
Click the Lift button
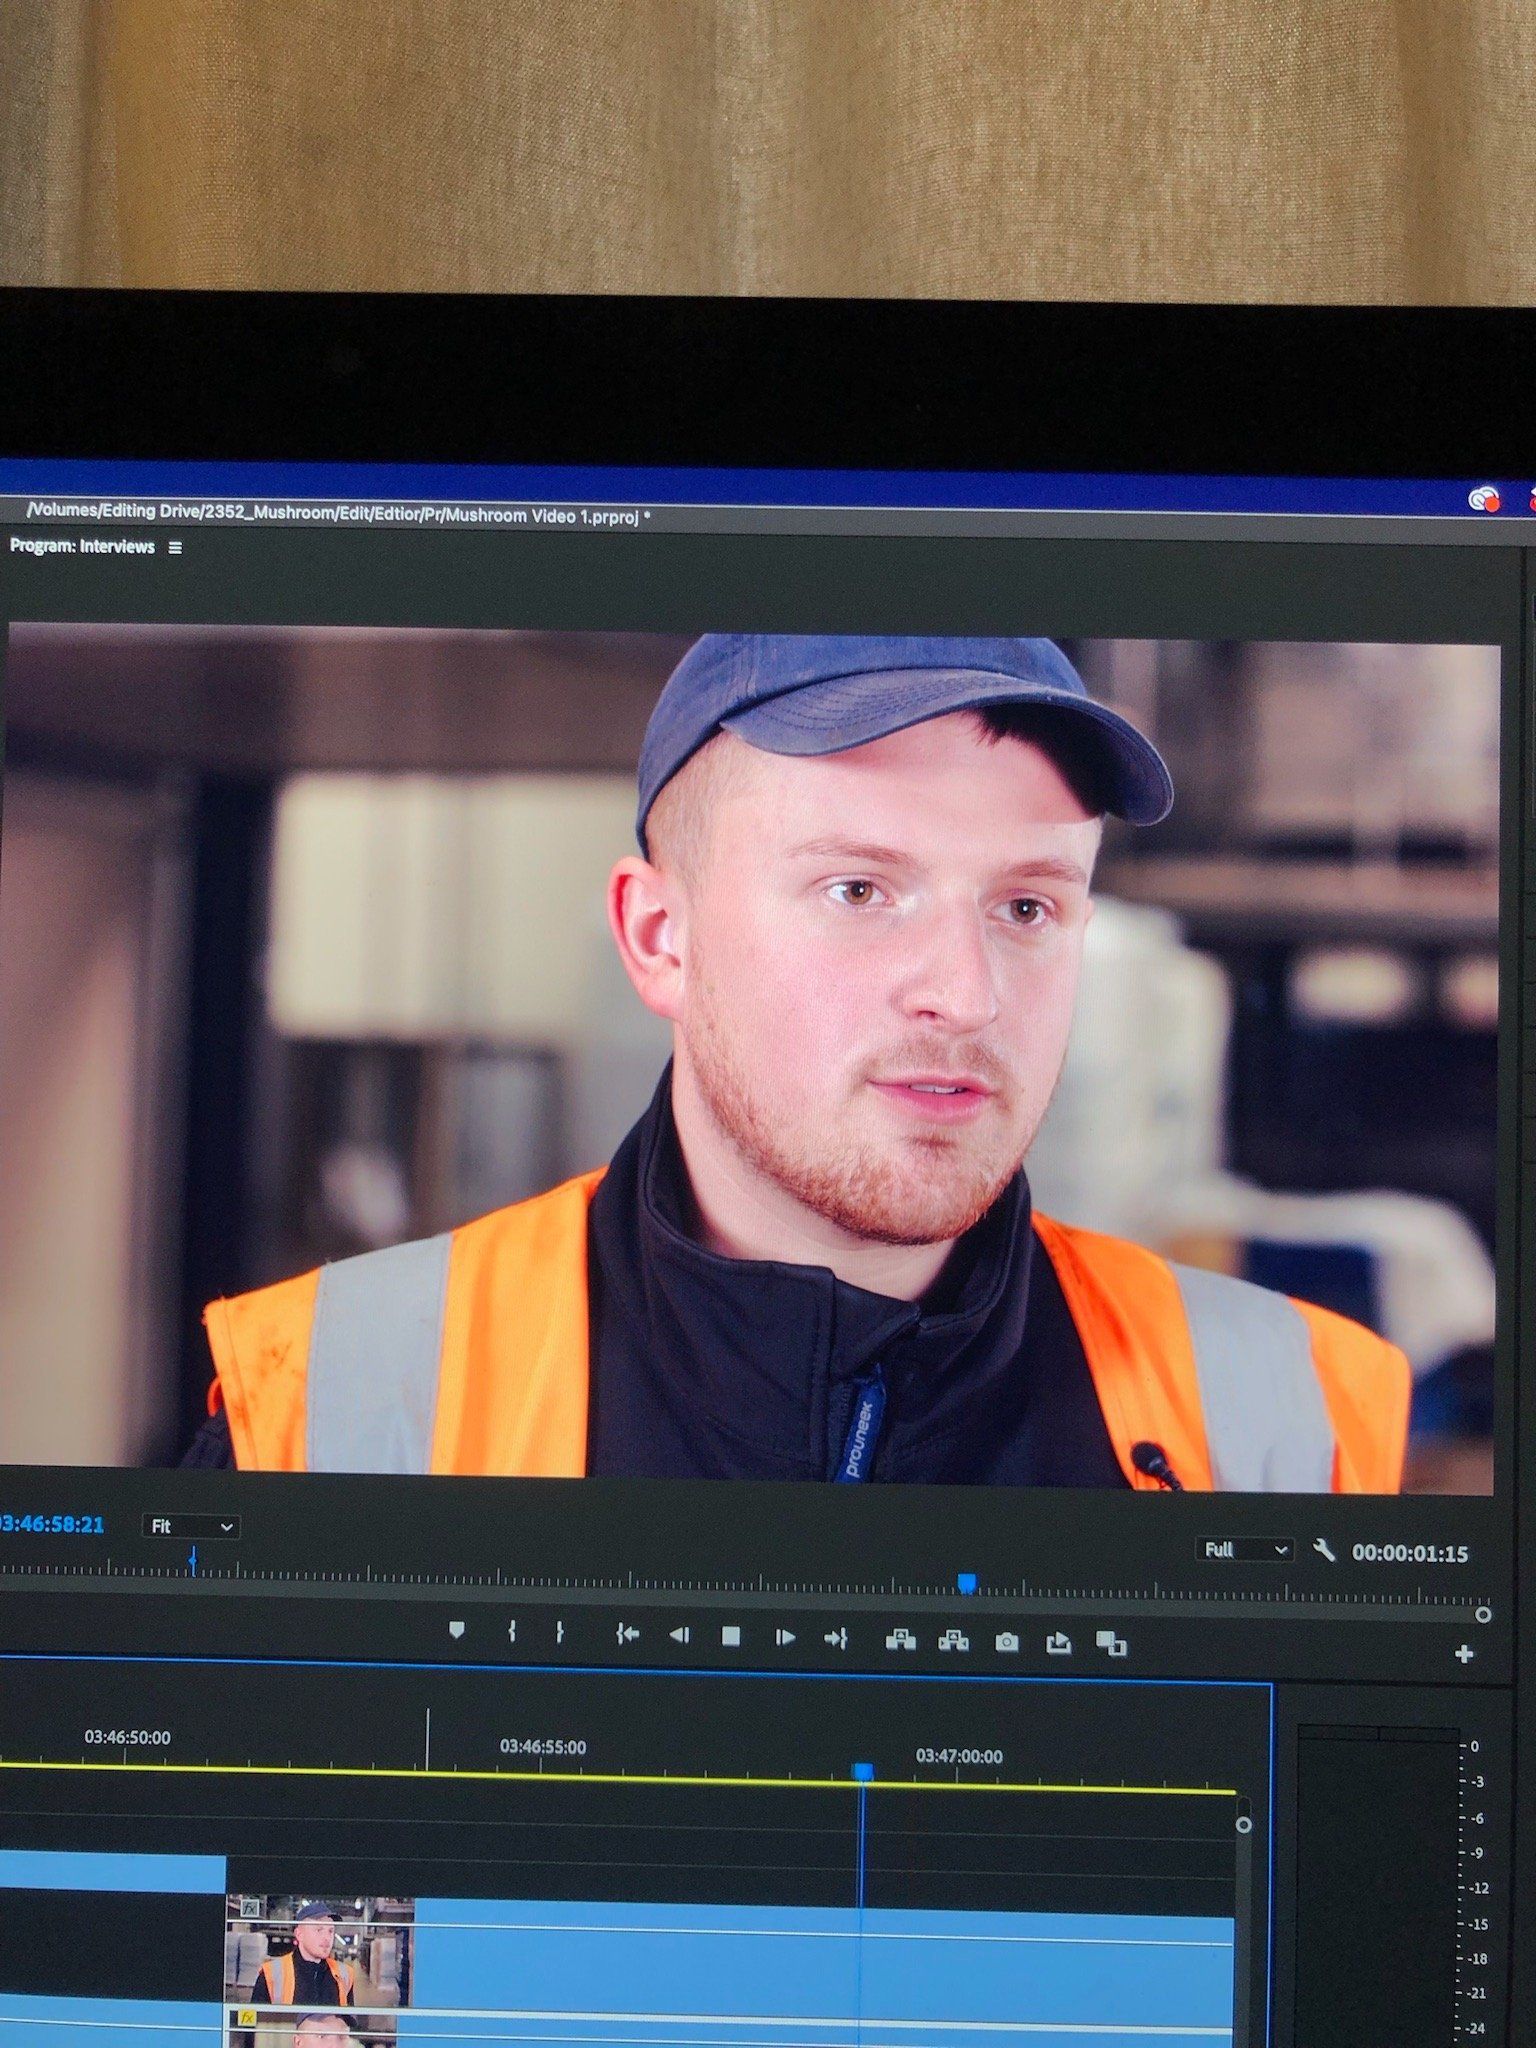pos(901,1639)
